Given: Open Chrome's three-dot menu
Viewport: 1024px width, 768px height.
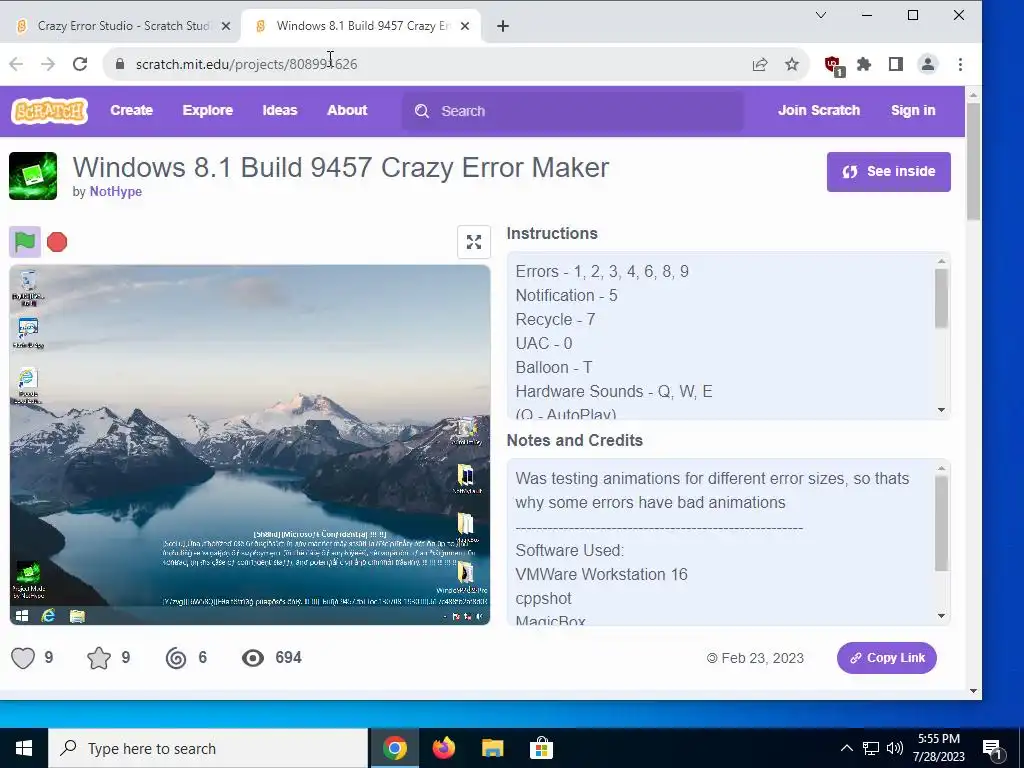Looking at the screenshot, I should click(x=960, y=64).
